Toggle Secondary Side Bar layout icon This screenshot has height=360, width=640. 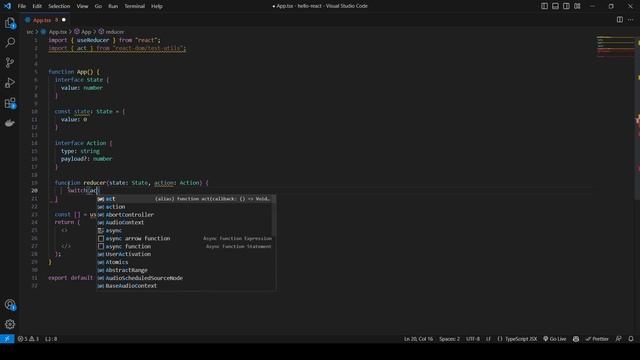pyautogui.click(x=566, y=6)
